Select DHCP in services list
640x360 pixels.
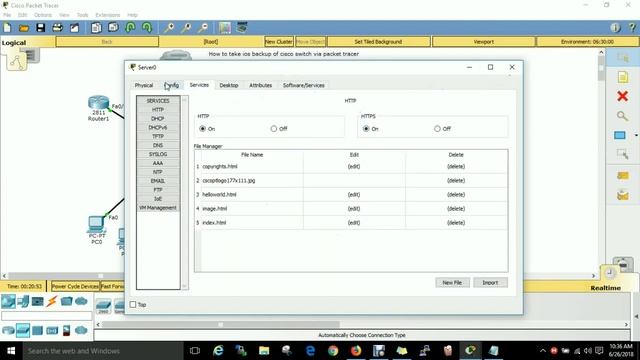click(158, 118)
